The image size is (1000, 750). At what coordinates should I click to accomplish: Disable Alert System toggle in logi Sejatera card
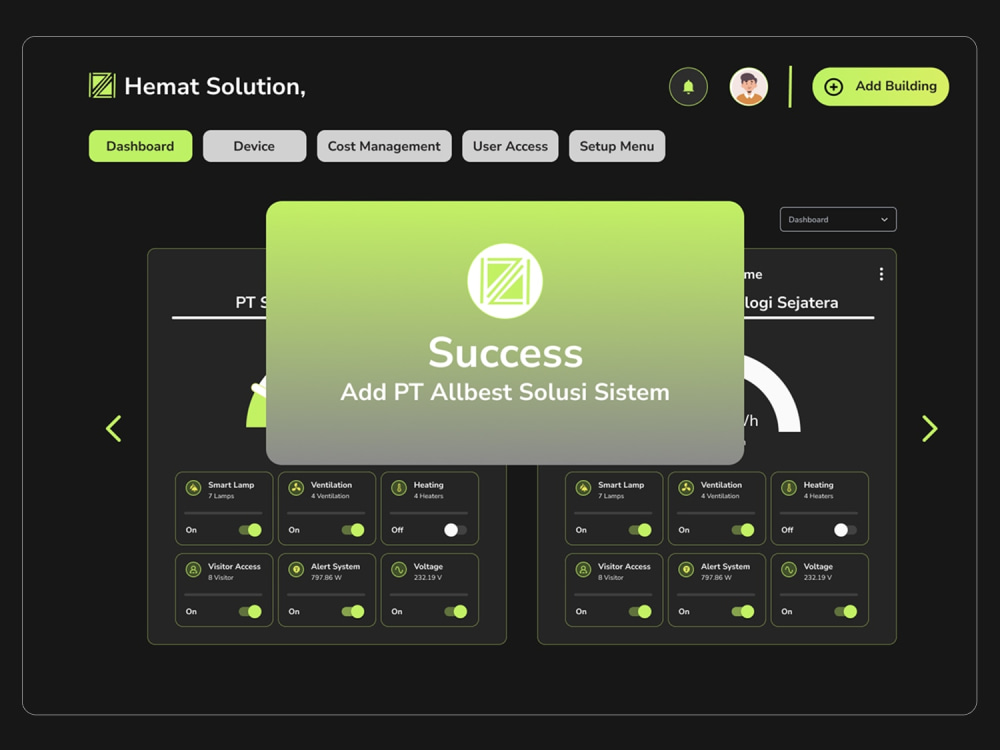743,612
